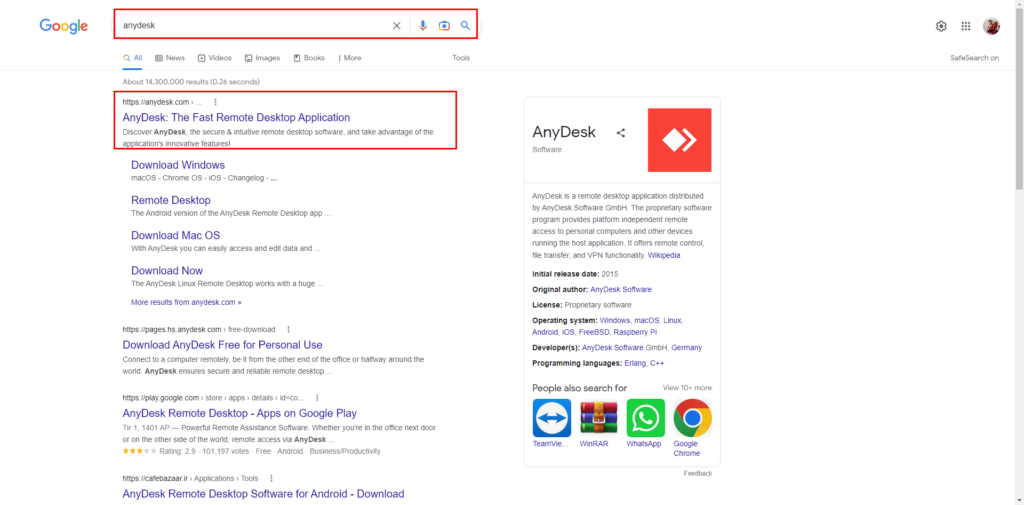The image size is (1024, 505).
Task: Open three-dot menu beside anydesk.com result
Action: click(216, 102)
